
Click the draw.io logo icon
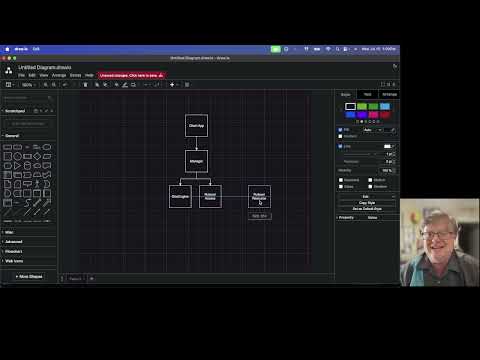tap(9, 70)
